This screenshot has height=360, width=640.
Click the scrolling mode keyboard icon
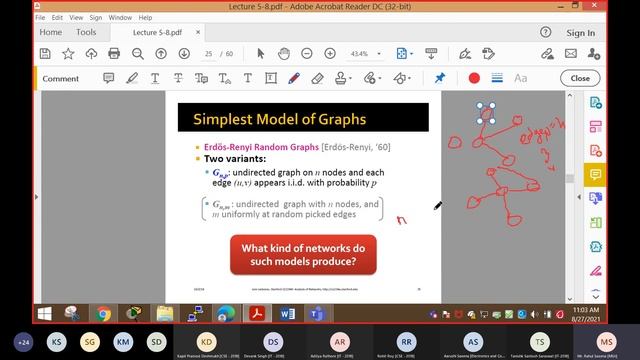(x=431, y=53)
